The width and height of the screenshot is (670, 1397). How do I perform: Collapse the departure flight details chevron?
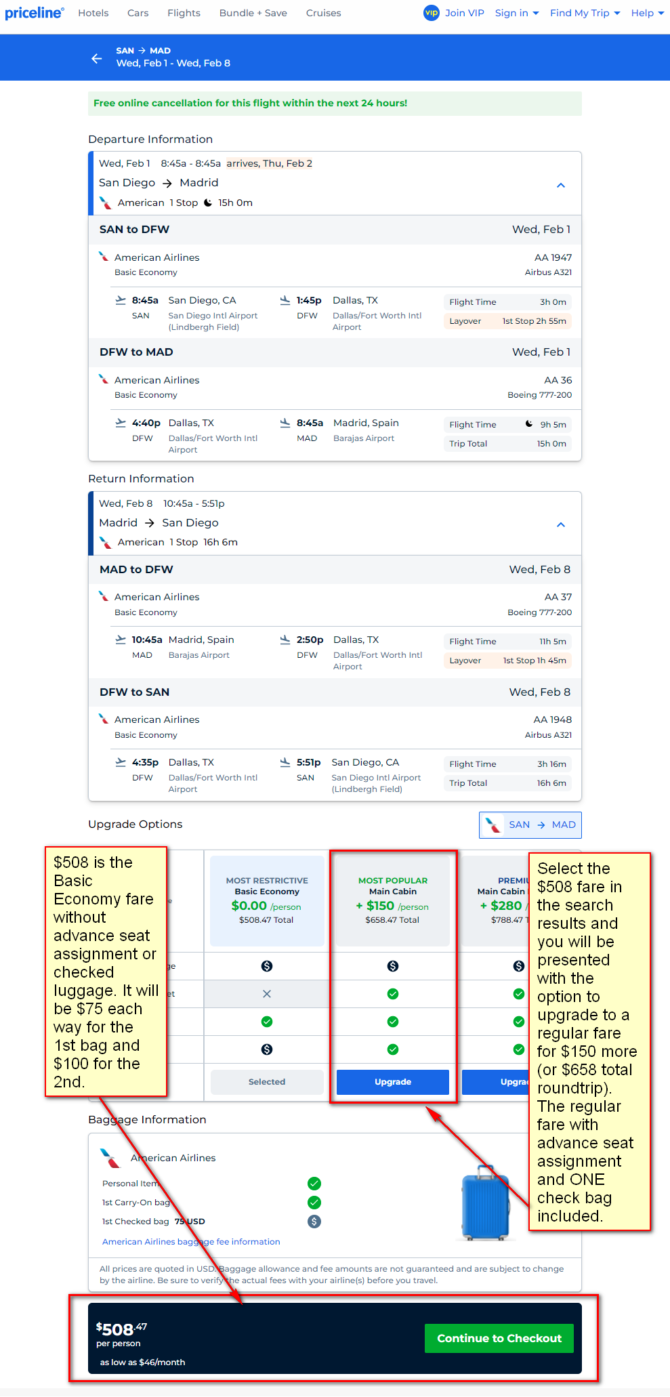tap(561, 185)
